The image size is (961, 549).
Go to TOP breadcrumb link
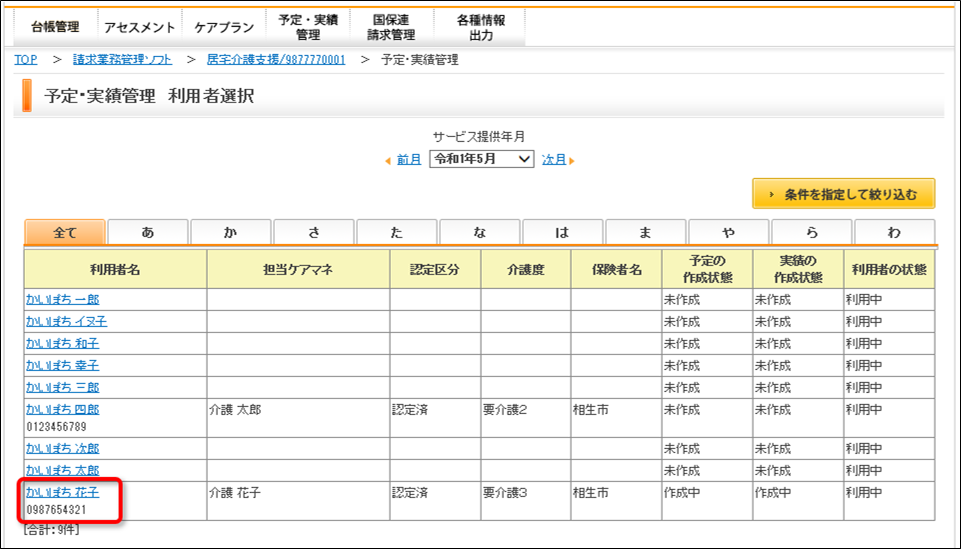tap(26, 59)
